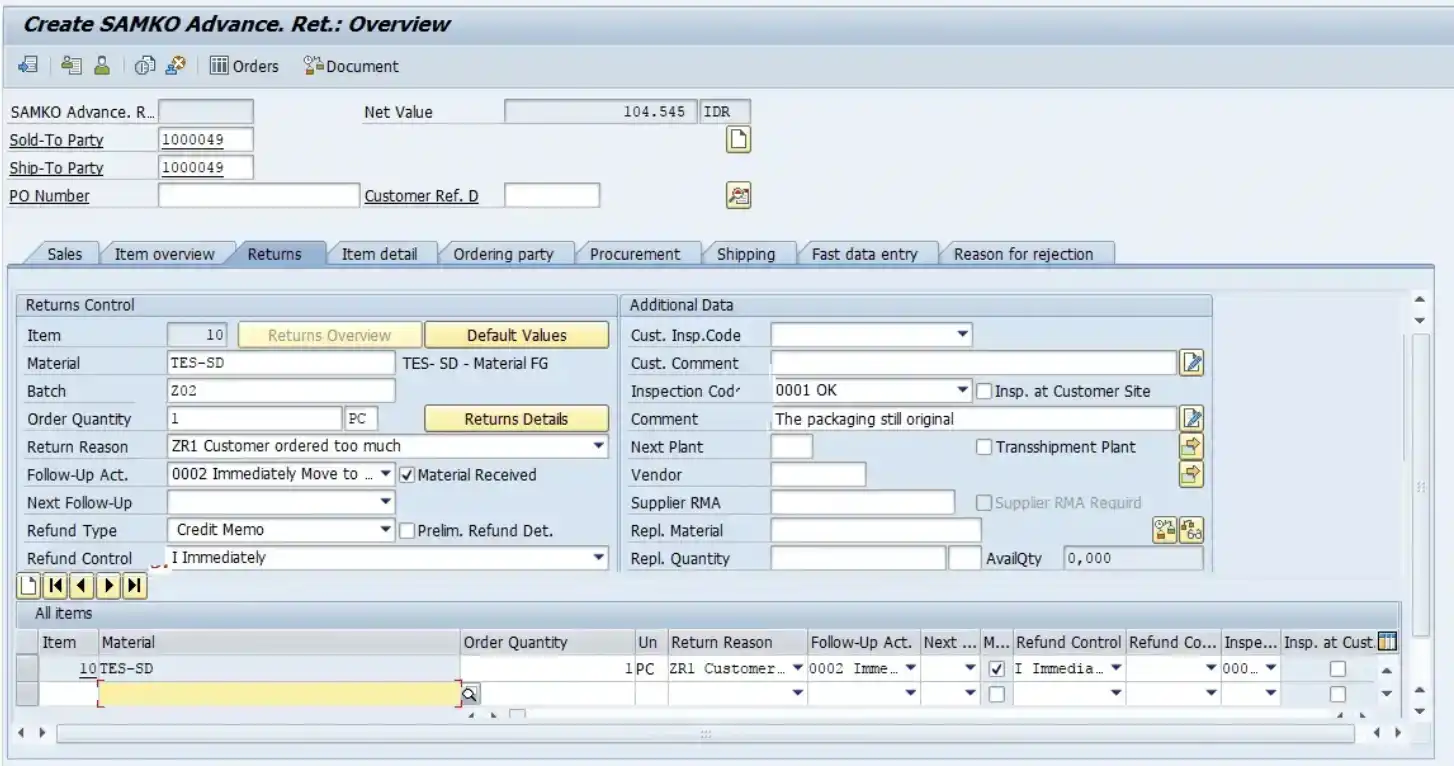Open the Return Reason dropdown
1454x766 pixels.
coord(598,447)
